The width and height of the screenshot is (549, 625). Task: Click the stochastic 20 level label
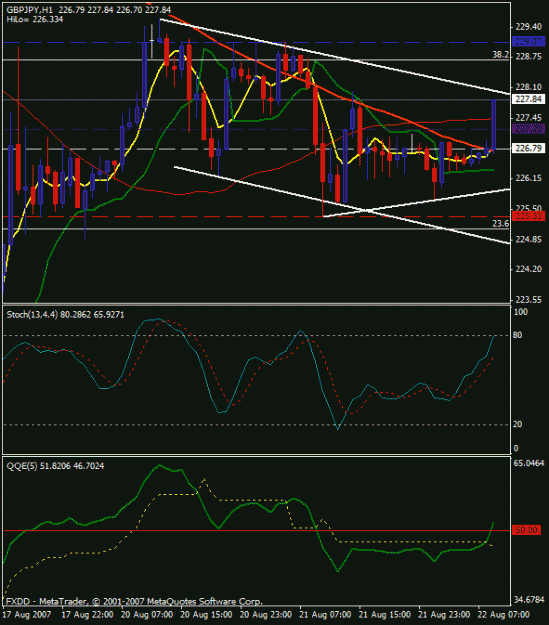coord(517,425)
